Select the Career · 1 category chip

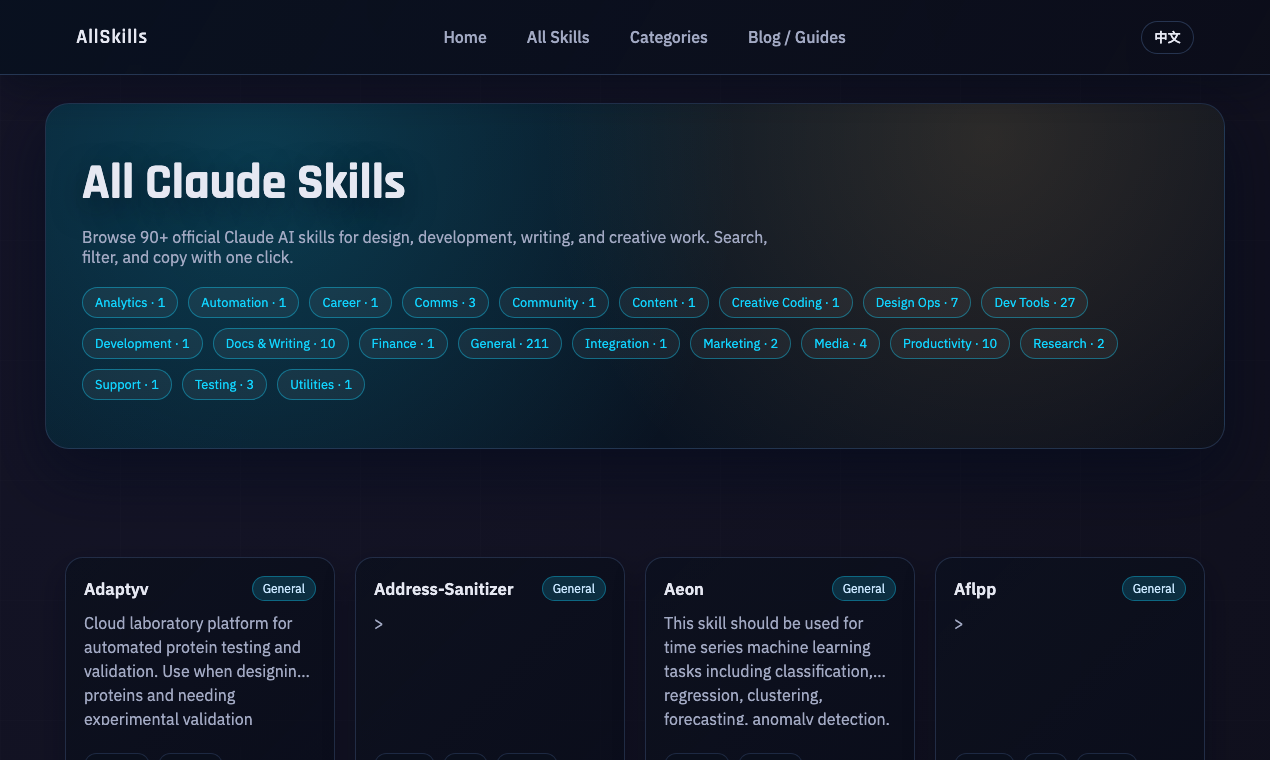point(350,303)
